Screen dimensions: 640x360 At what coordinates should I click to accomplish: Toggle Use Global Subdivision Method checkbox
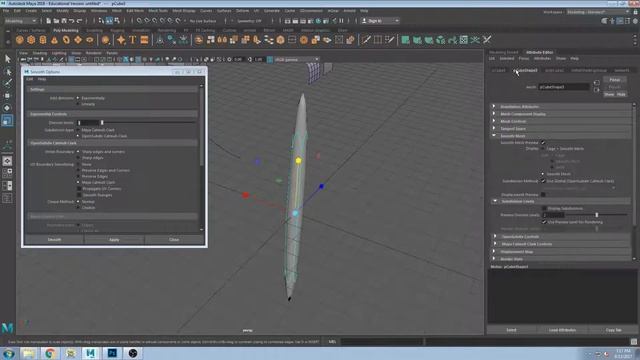coord(543,180)
